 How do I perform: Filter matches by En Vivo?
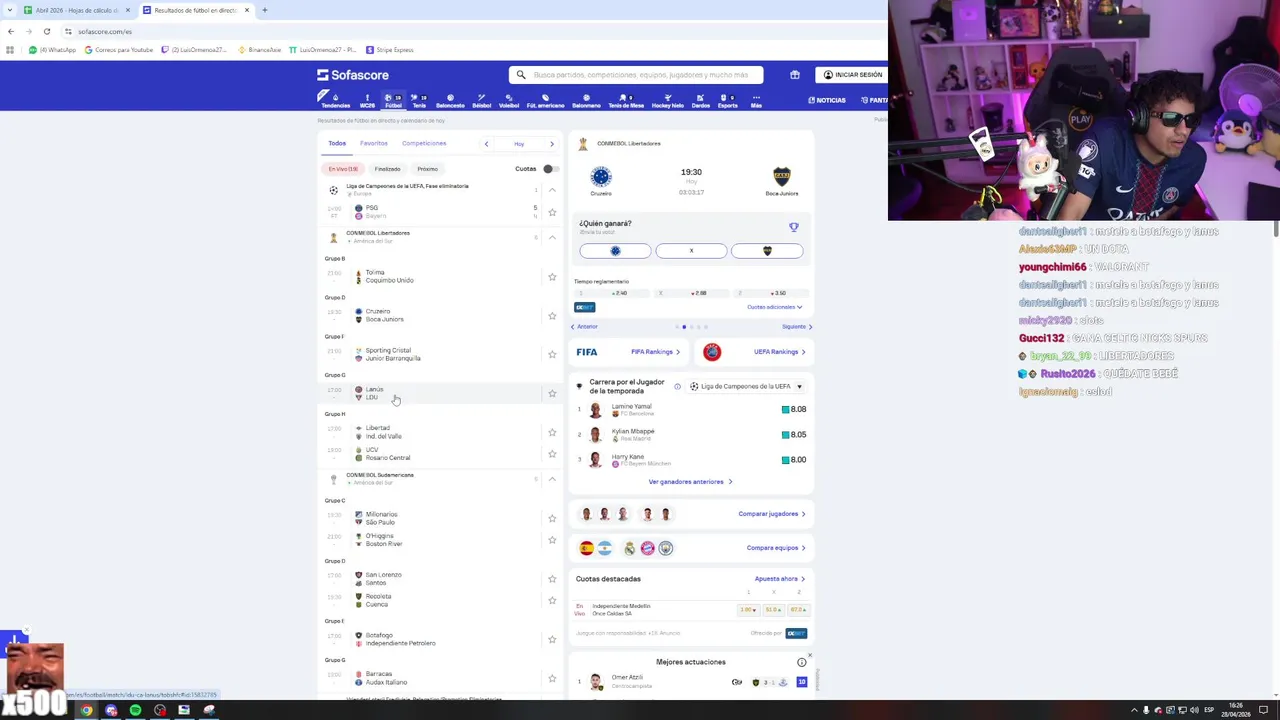343,169
